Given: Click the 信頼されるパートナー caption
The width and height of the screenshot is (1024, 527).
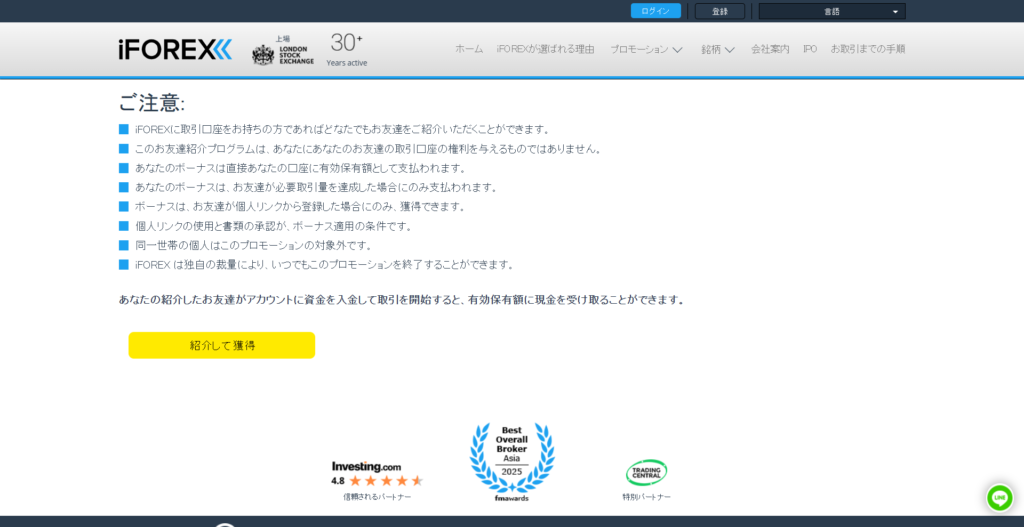Looking at the screenshot, I should click(x=377, y=497).
